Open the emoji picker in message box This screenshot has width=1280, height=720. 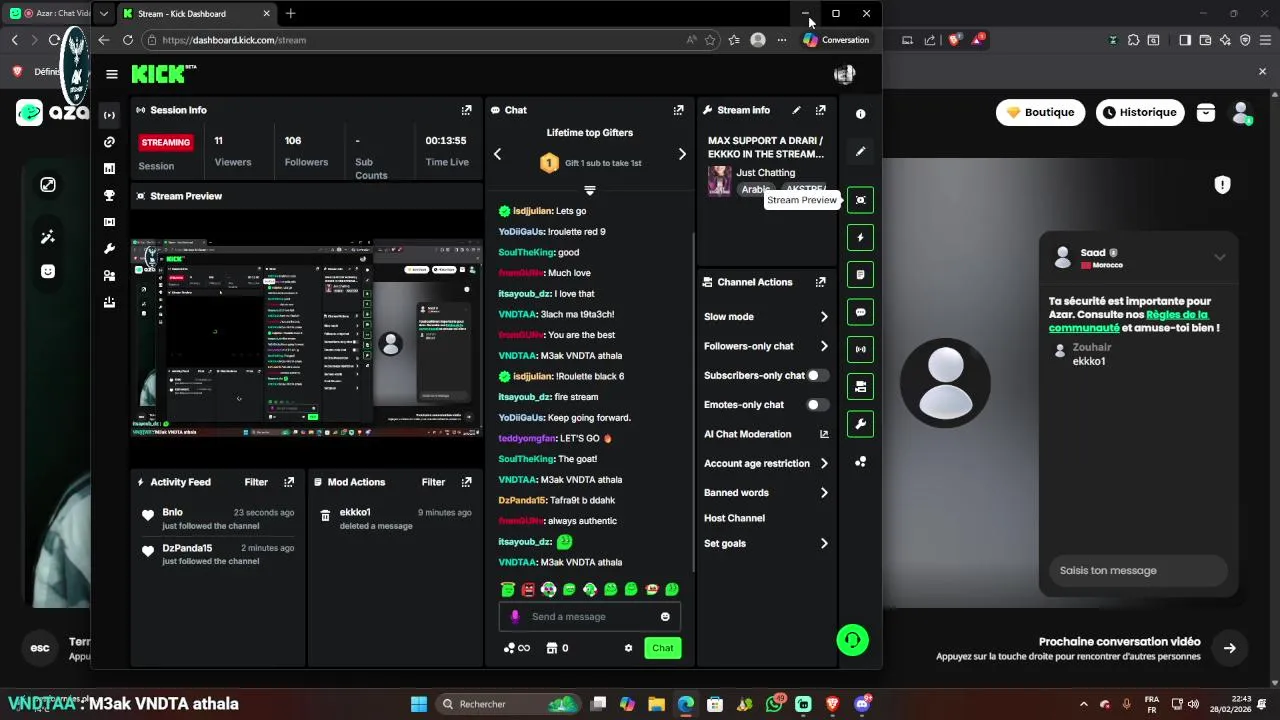click(x=665, y=617)
